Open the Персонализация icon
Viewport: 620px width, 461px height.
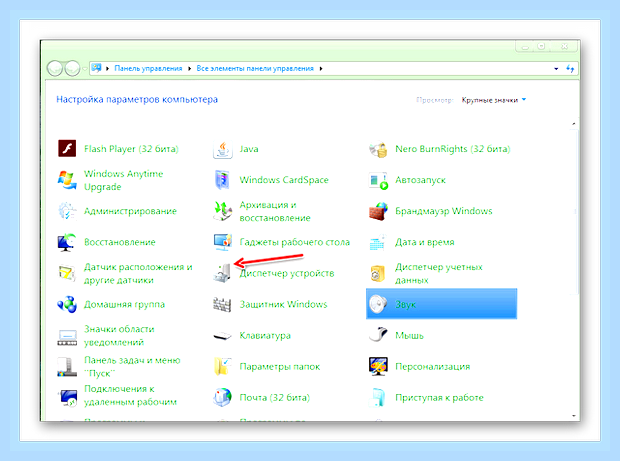coord(378,367)
